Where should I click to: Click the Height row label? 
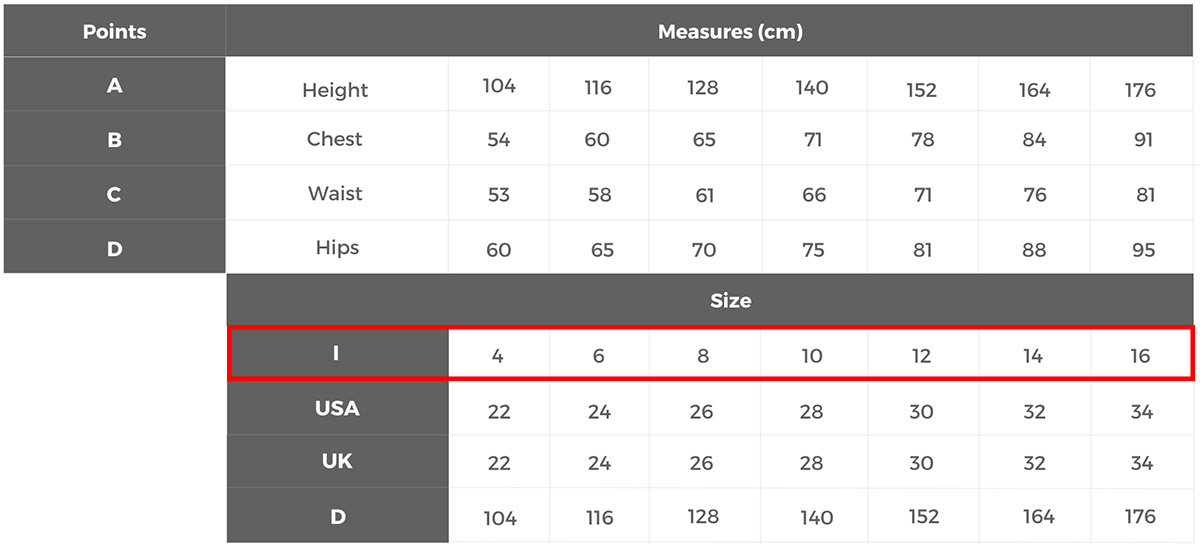pyautogui.click(x=335, y=90)
